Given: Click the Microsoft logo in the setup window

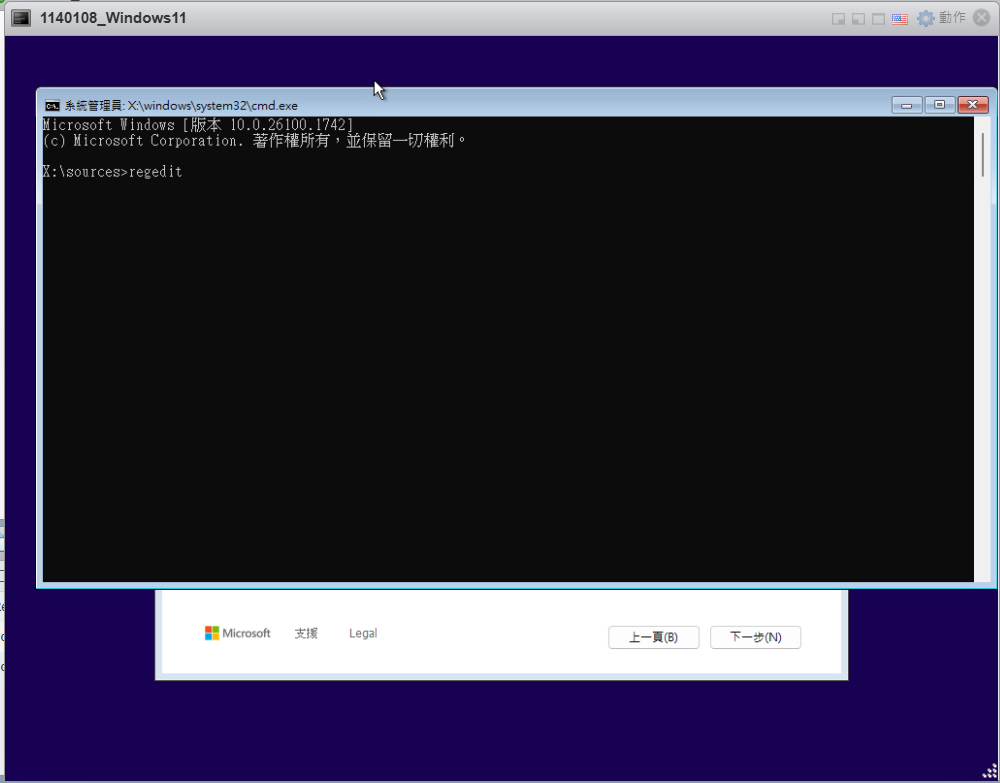Looking at the screenshot, I should 237,633.
